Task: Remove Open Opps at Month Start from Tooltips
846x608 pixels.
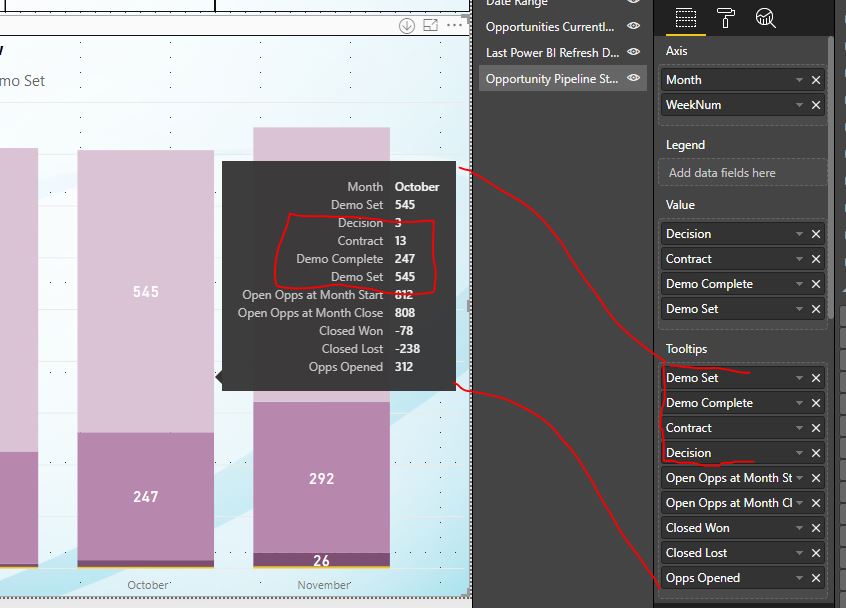Action: pos(816,478)
